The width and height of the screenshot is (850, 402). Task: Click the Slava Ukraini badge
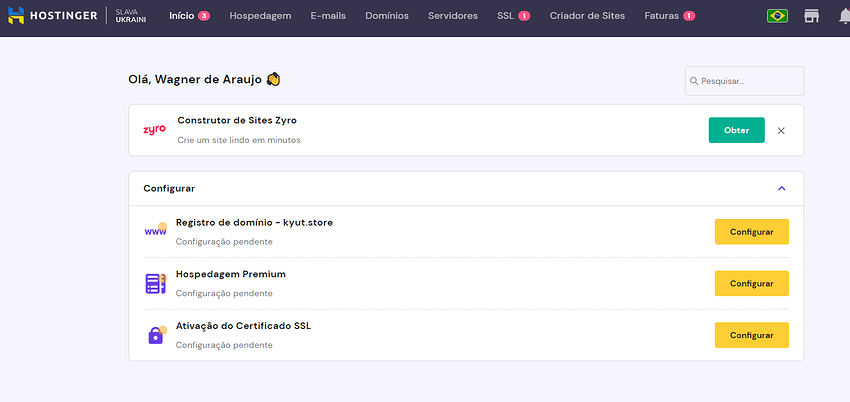(131, 16)
